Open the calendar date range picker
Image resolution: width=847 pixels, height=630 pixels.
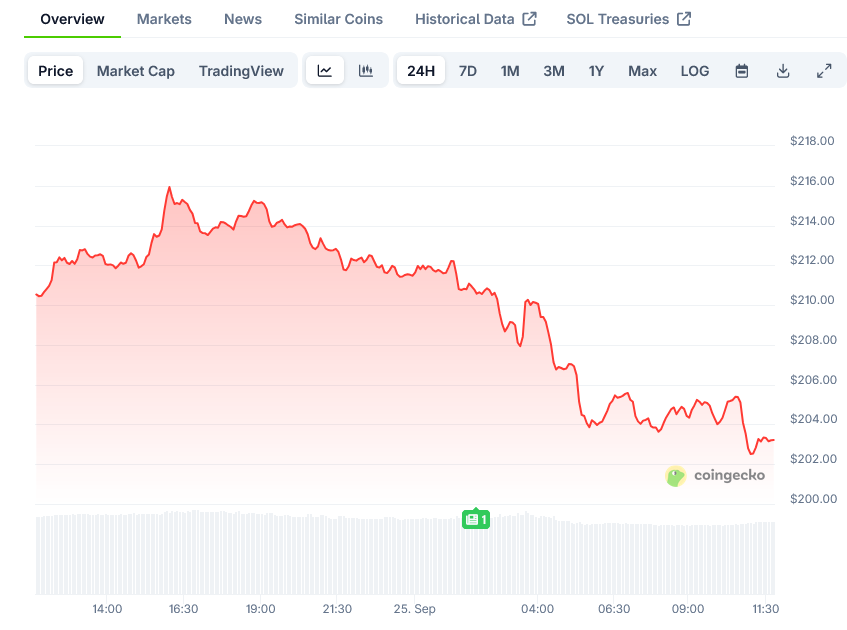pyautogui.click(x=742, y=71)
